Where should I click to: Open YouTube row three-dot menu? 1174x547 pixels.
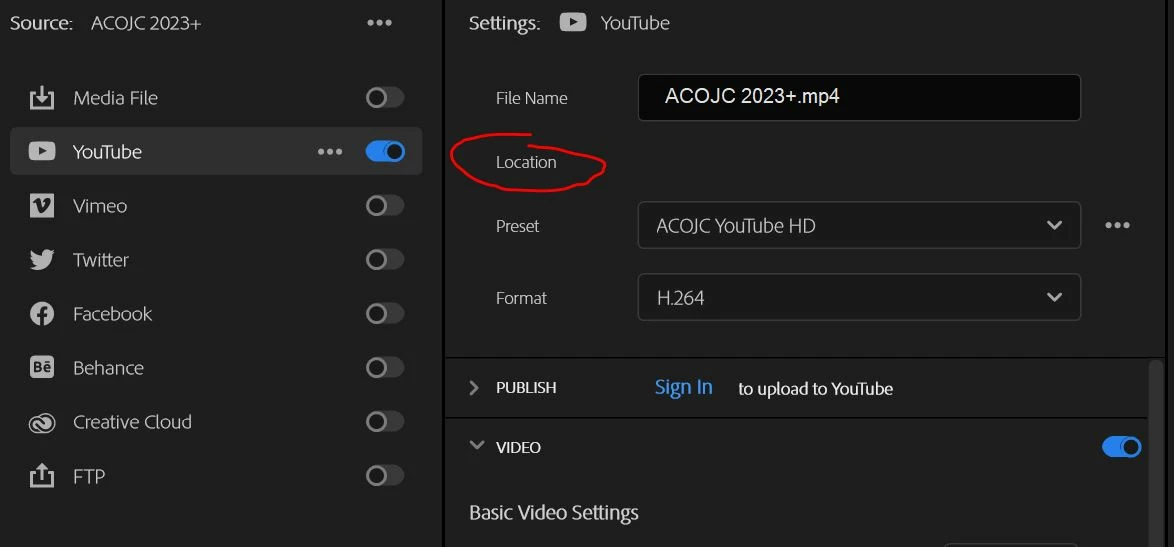coord(330,152)
